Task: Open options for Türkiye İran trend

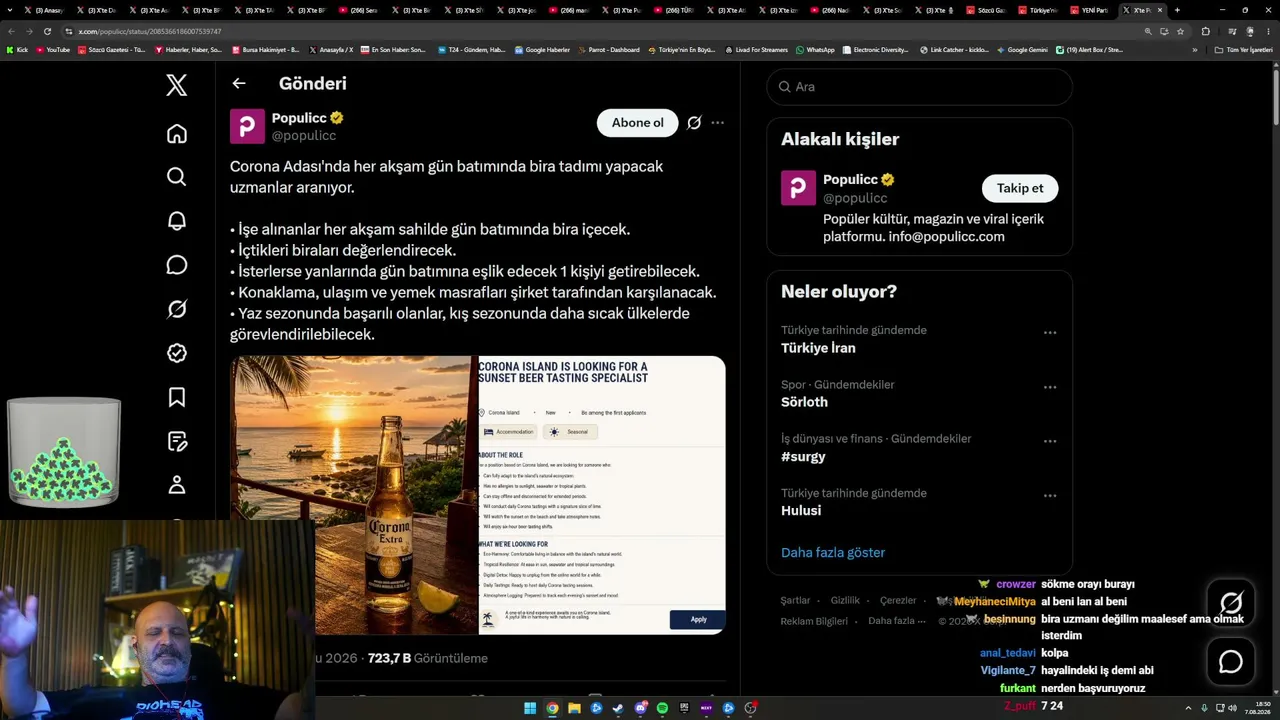Action: pos(1050,332)
